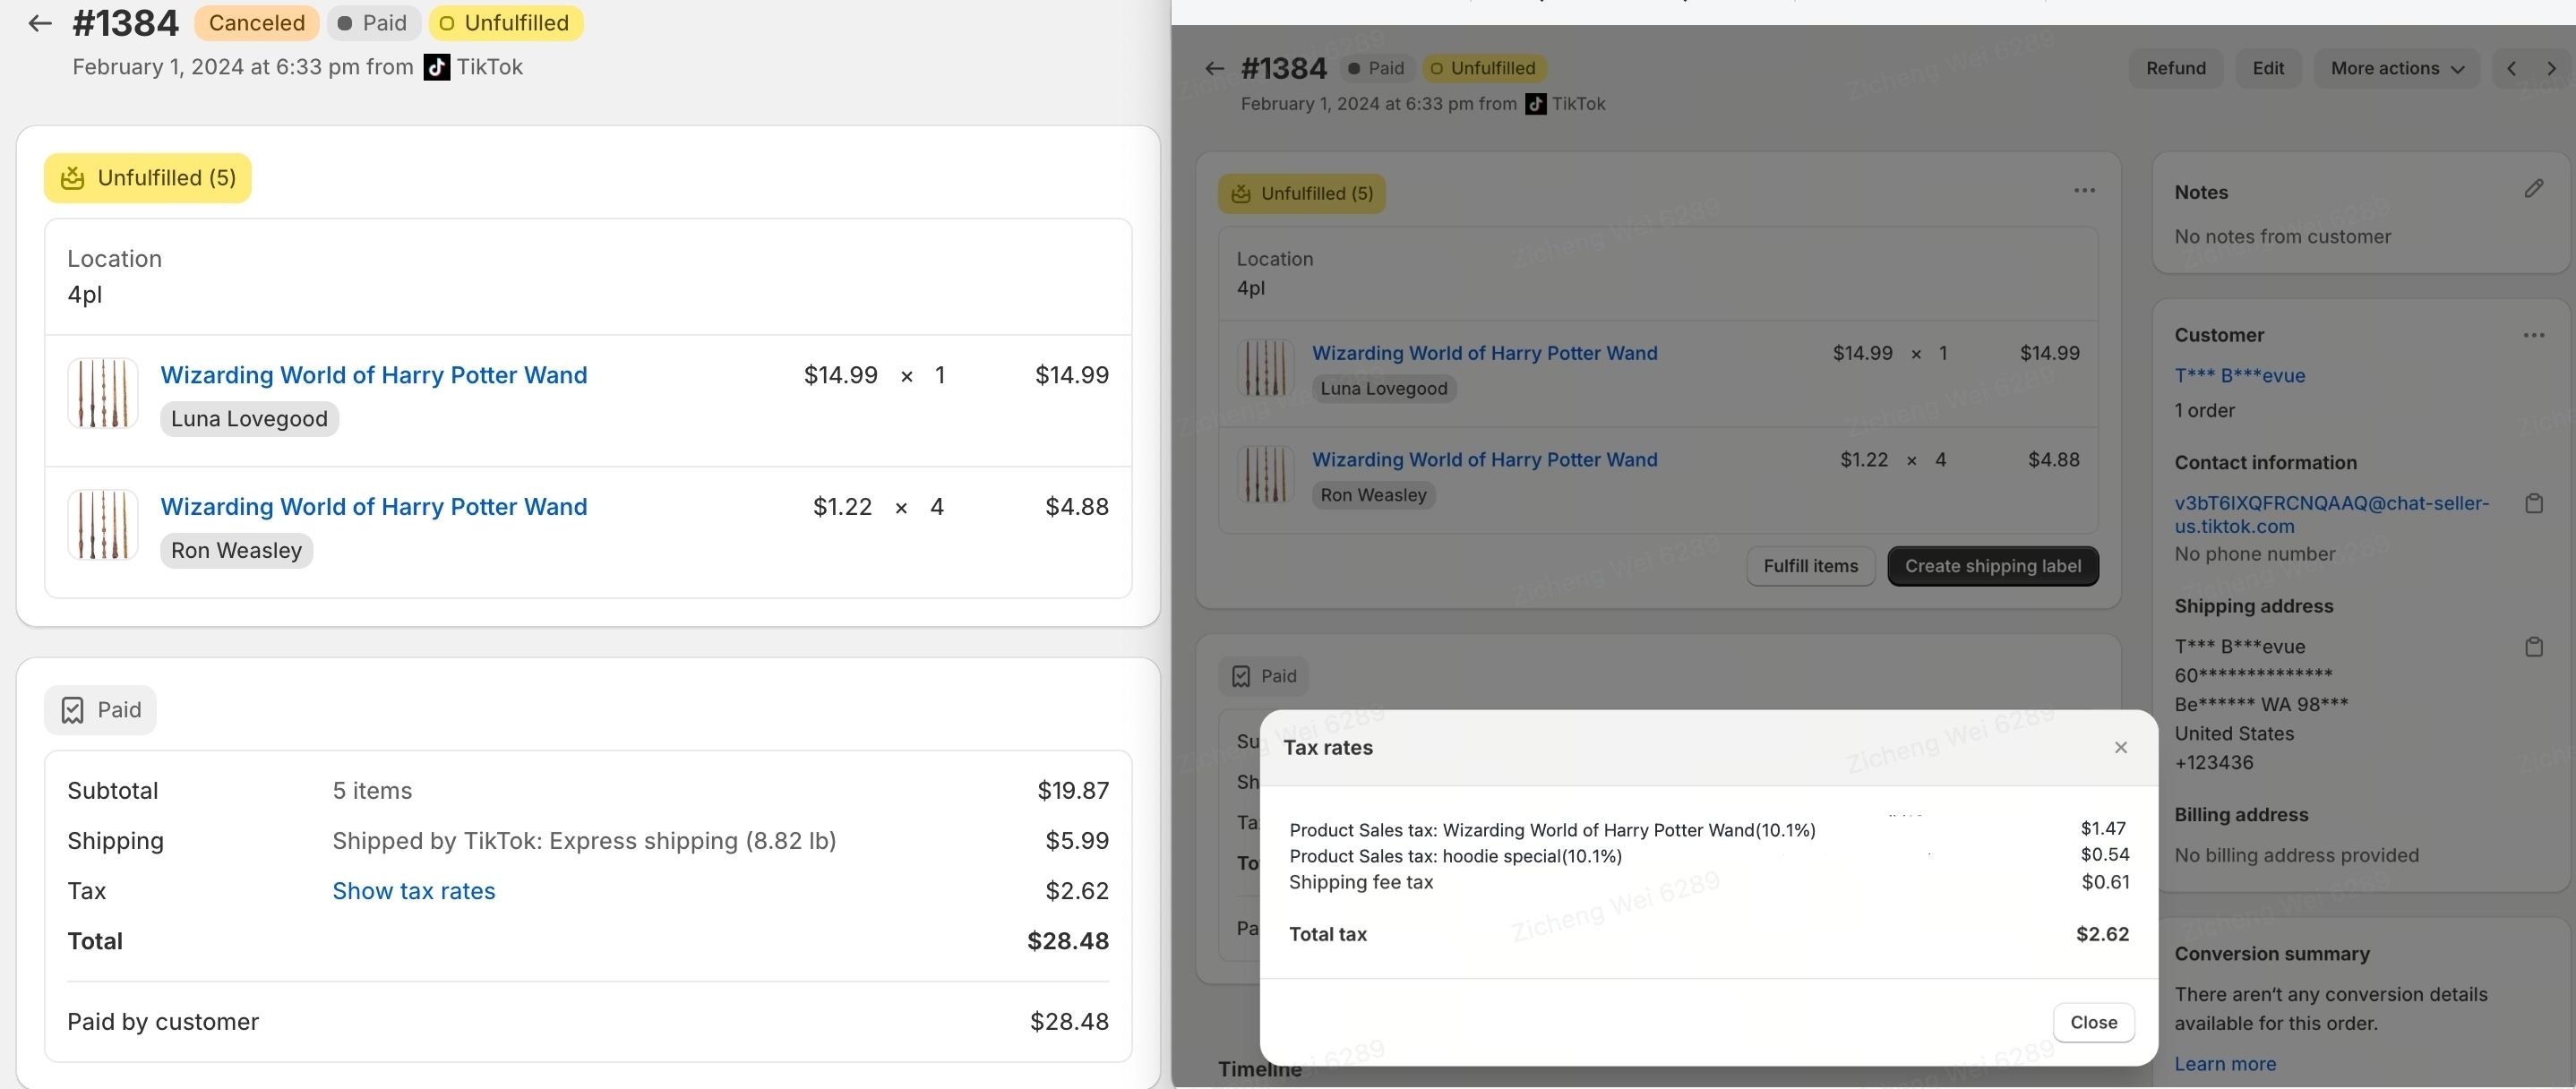
Task: Copy the customer email with clipboard icon
Action: [2533, 504]
